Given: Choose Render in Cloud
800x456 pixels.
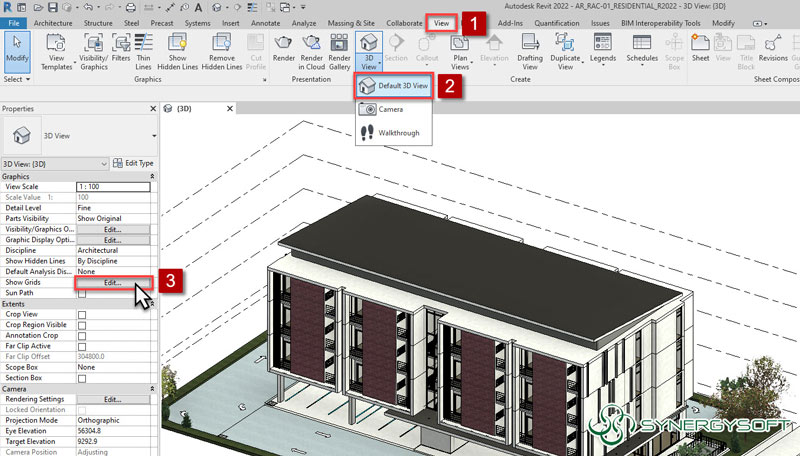Looking at the screenshot, I should (311, 52).
